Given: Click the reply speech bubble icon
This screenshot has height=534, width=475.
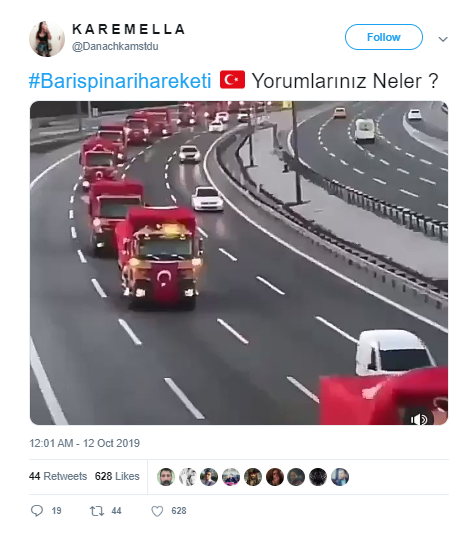Looking at the screenshot, I should click(x=37, y=511).
